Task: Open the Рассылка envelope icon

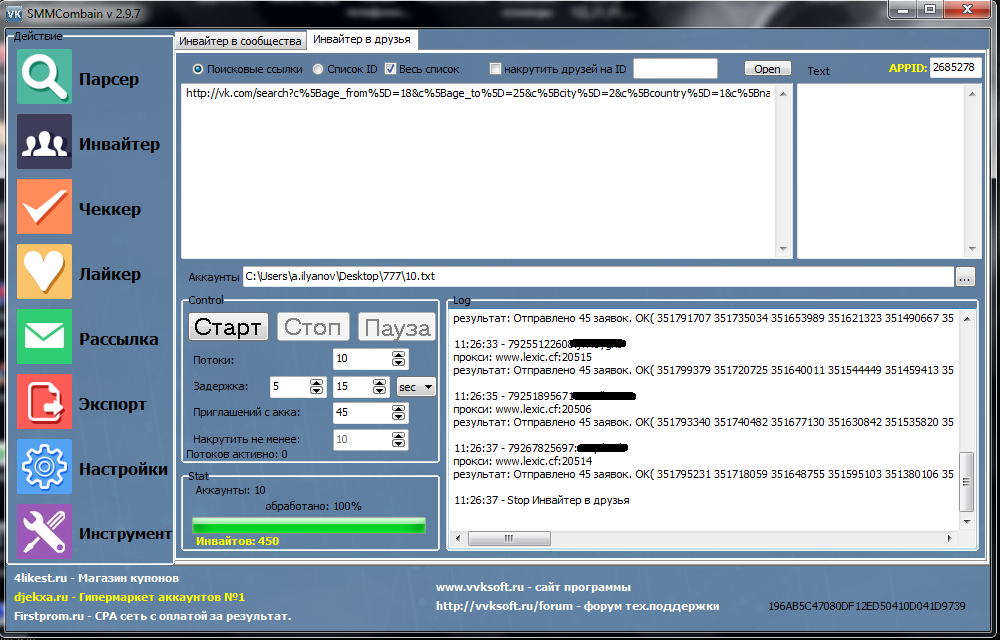Action: coord(44,338)
